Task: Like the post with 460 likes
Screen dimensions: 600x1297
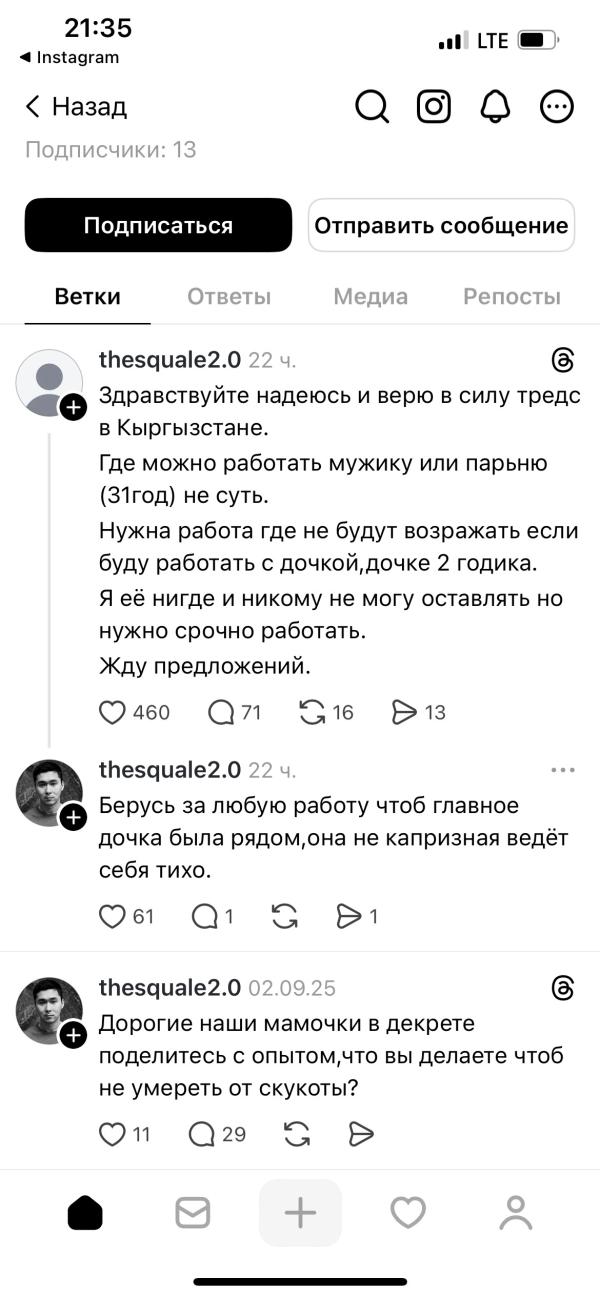Action: pos(113,712)
